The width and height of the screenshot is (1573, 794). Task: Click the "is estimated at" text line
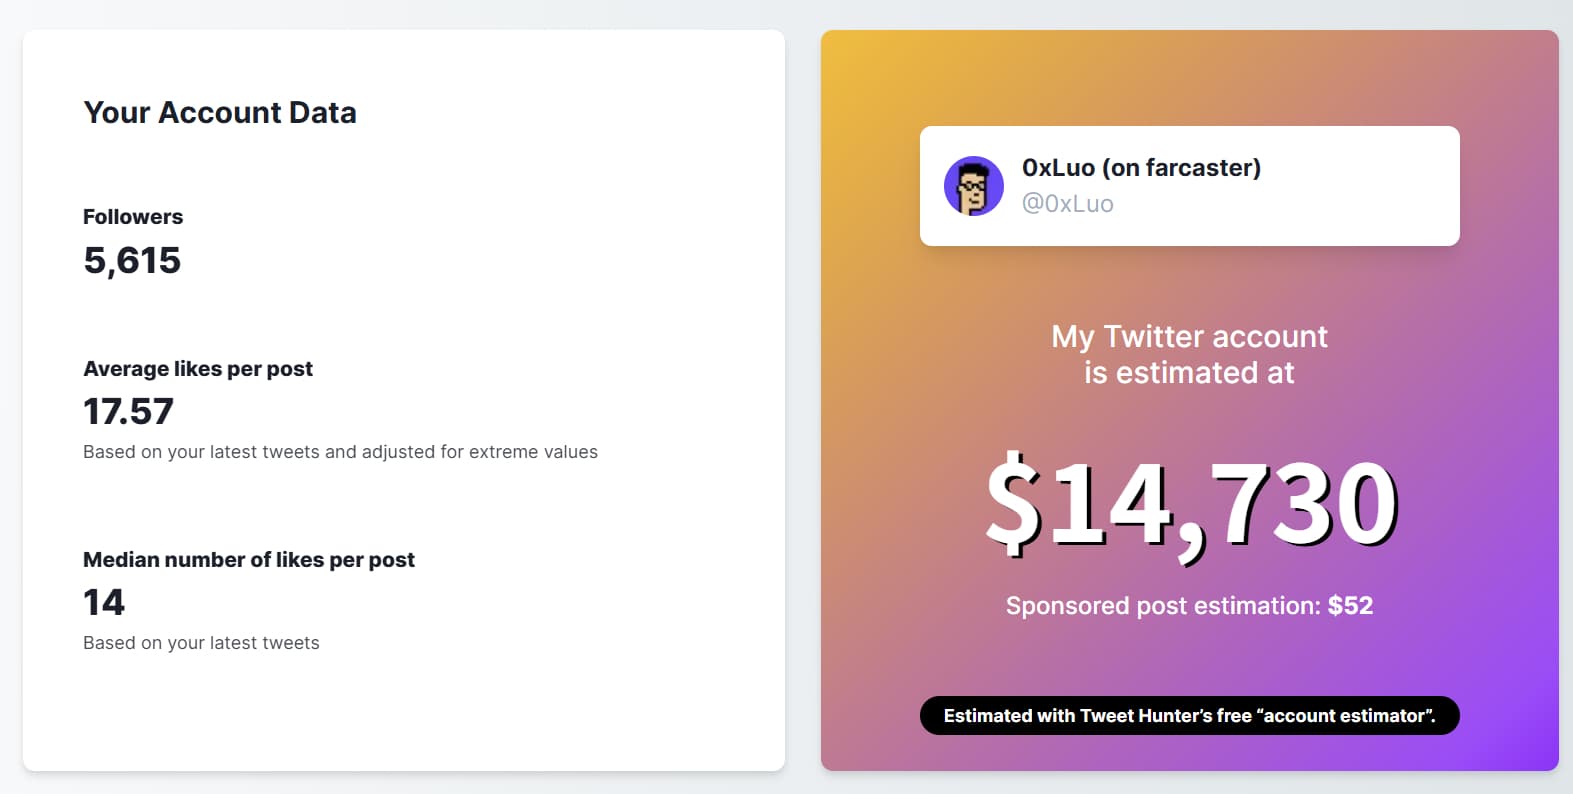pos(1189,373)
